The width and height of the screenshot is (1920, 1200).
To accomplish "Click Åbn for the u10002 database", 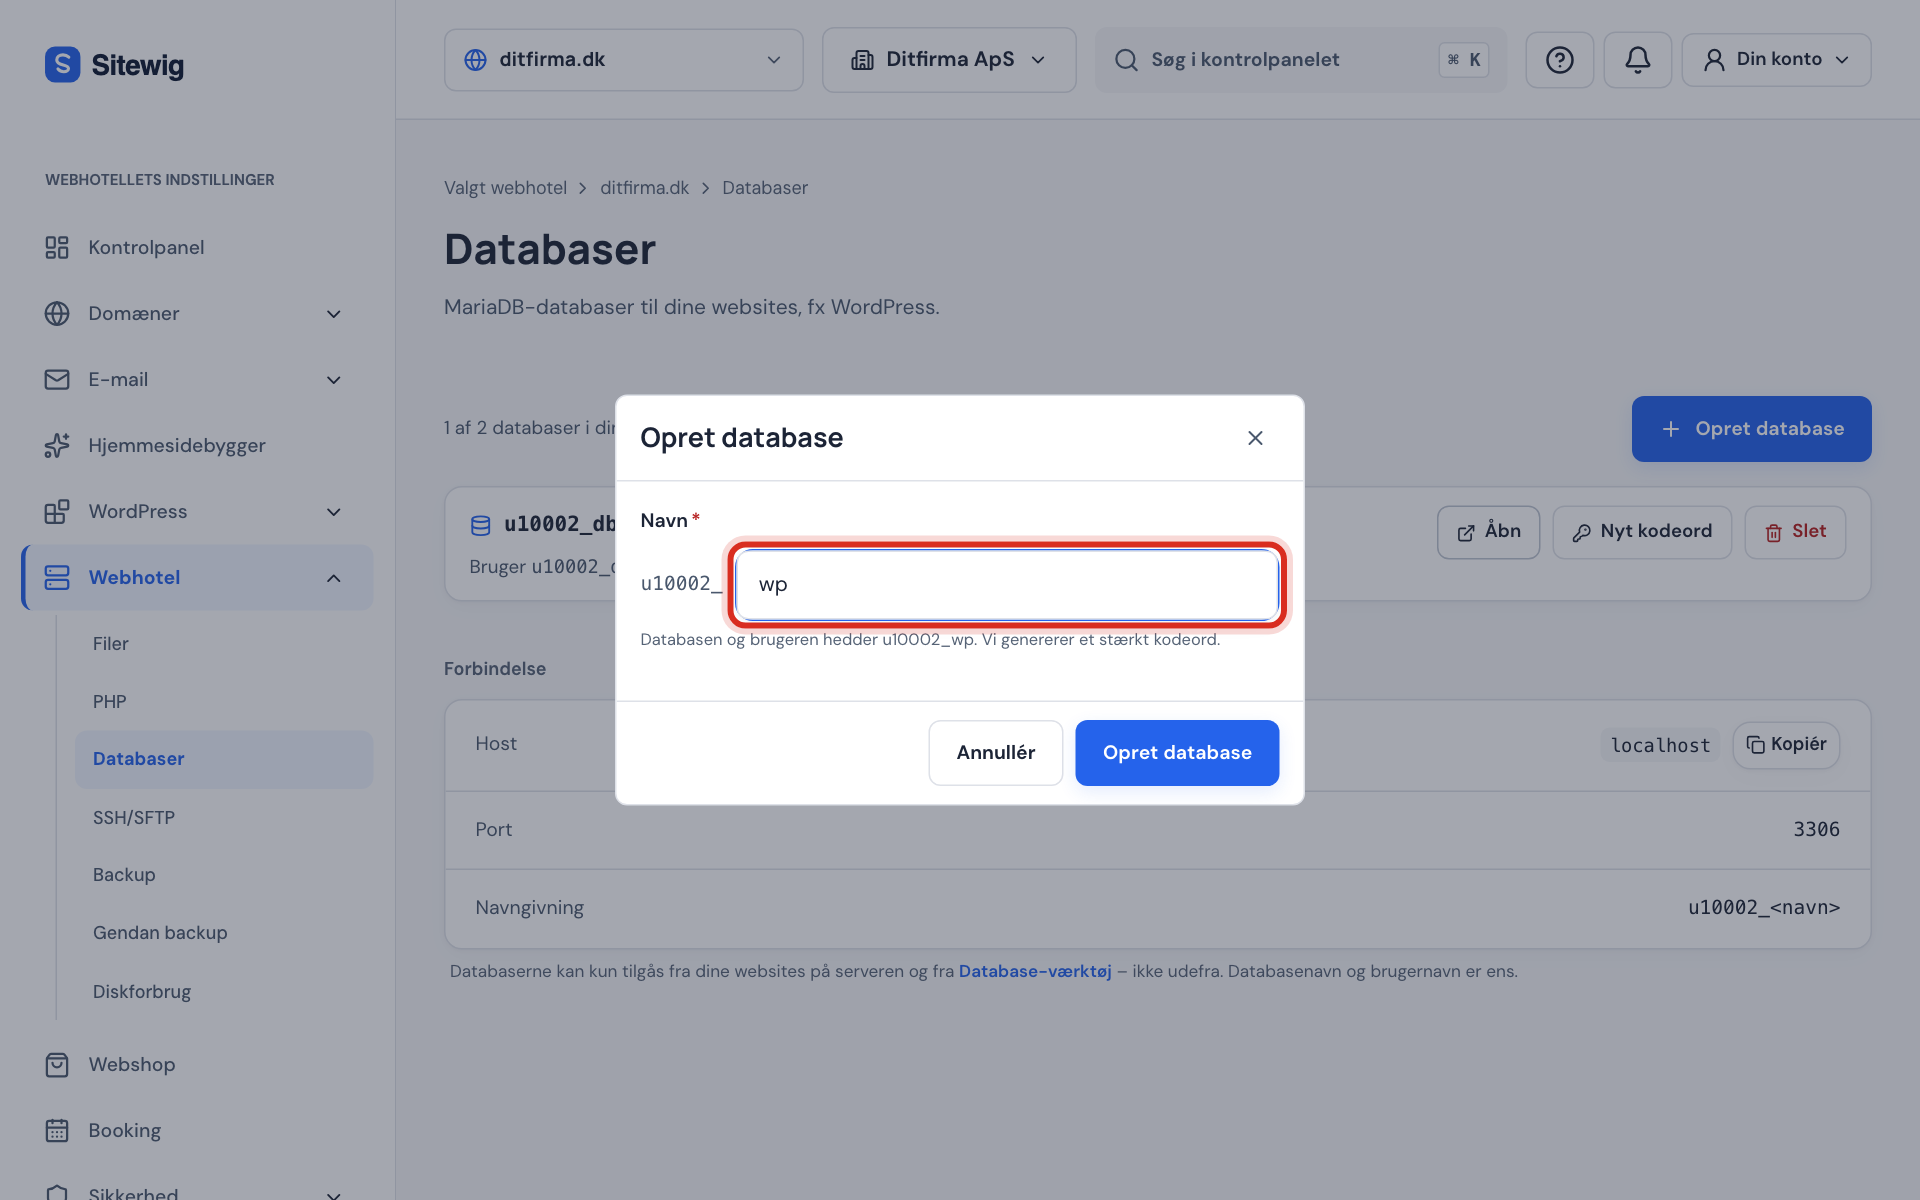I will (x=1488, y=532).
